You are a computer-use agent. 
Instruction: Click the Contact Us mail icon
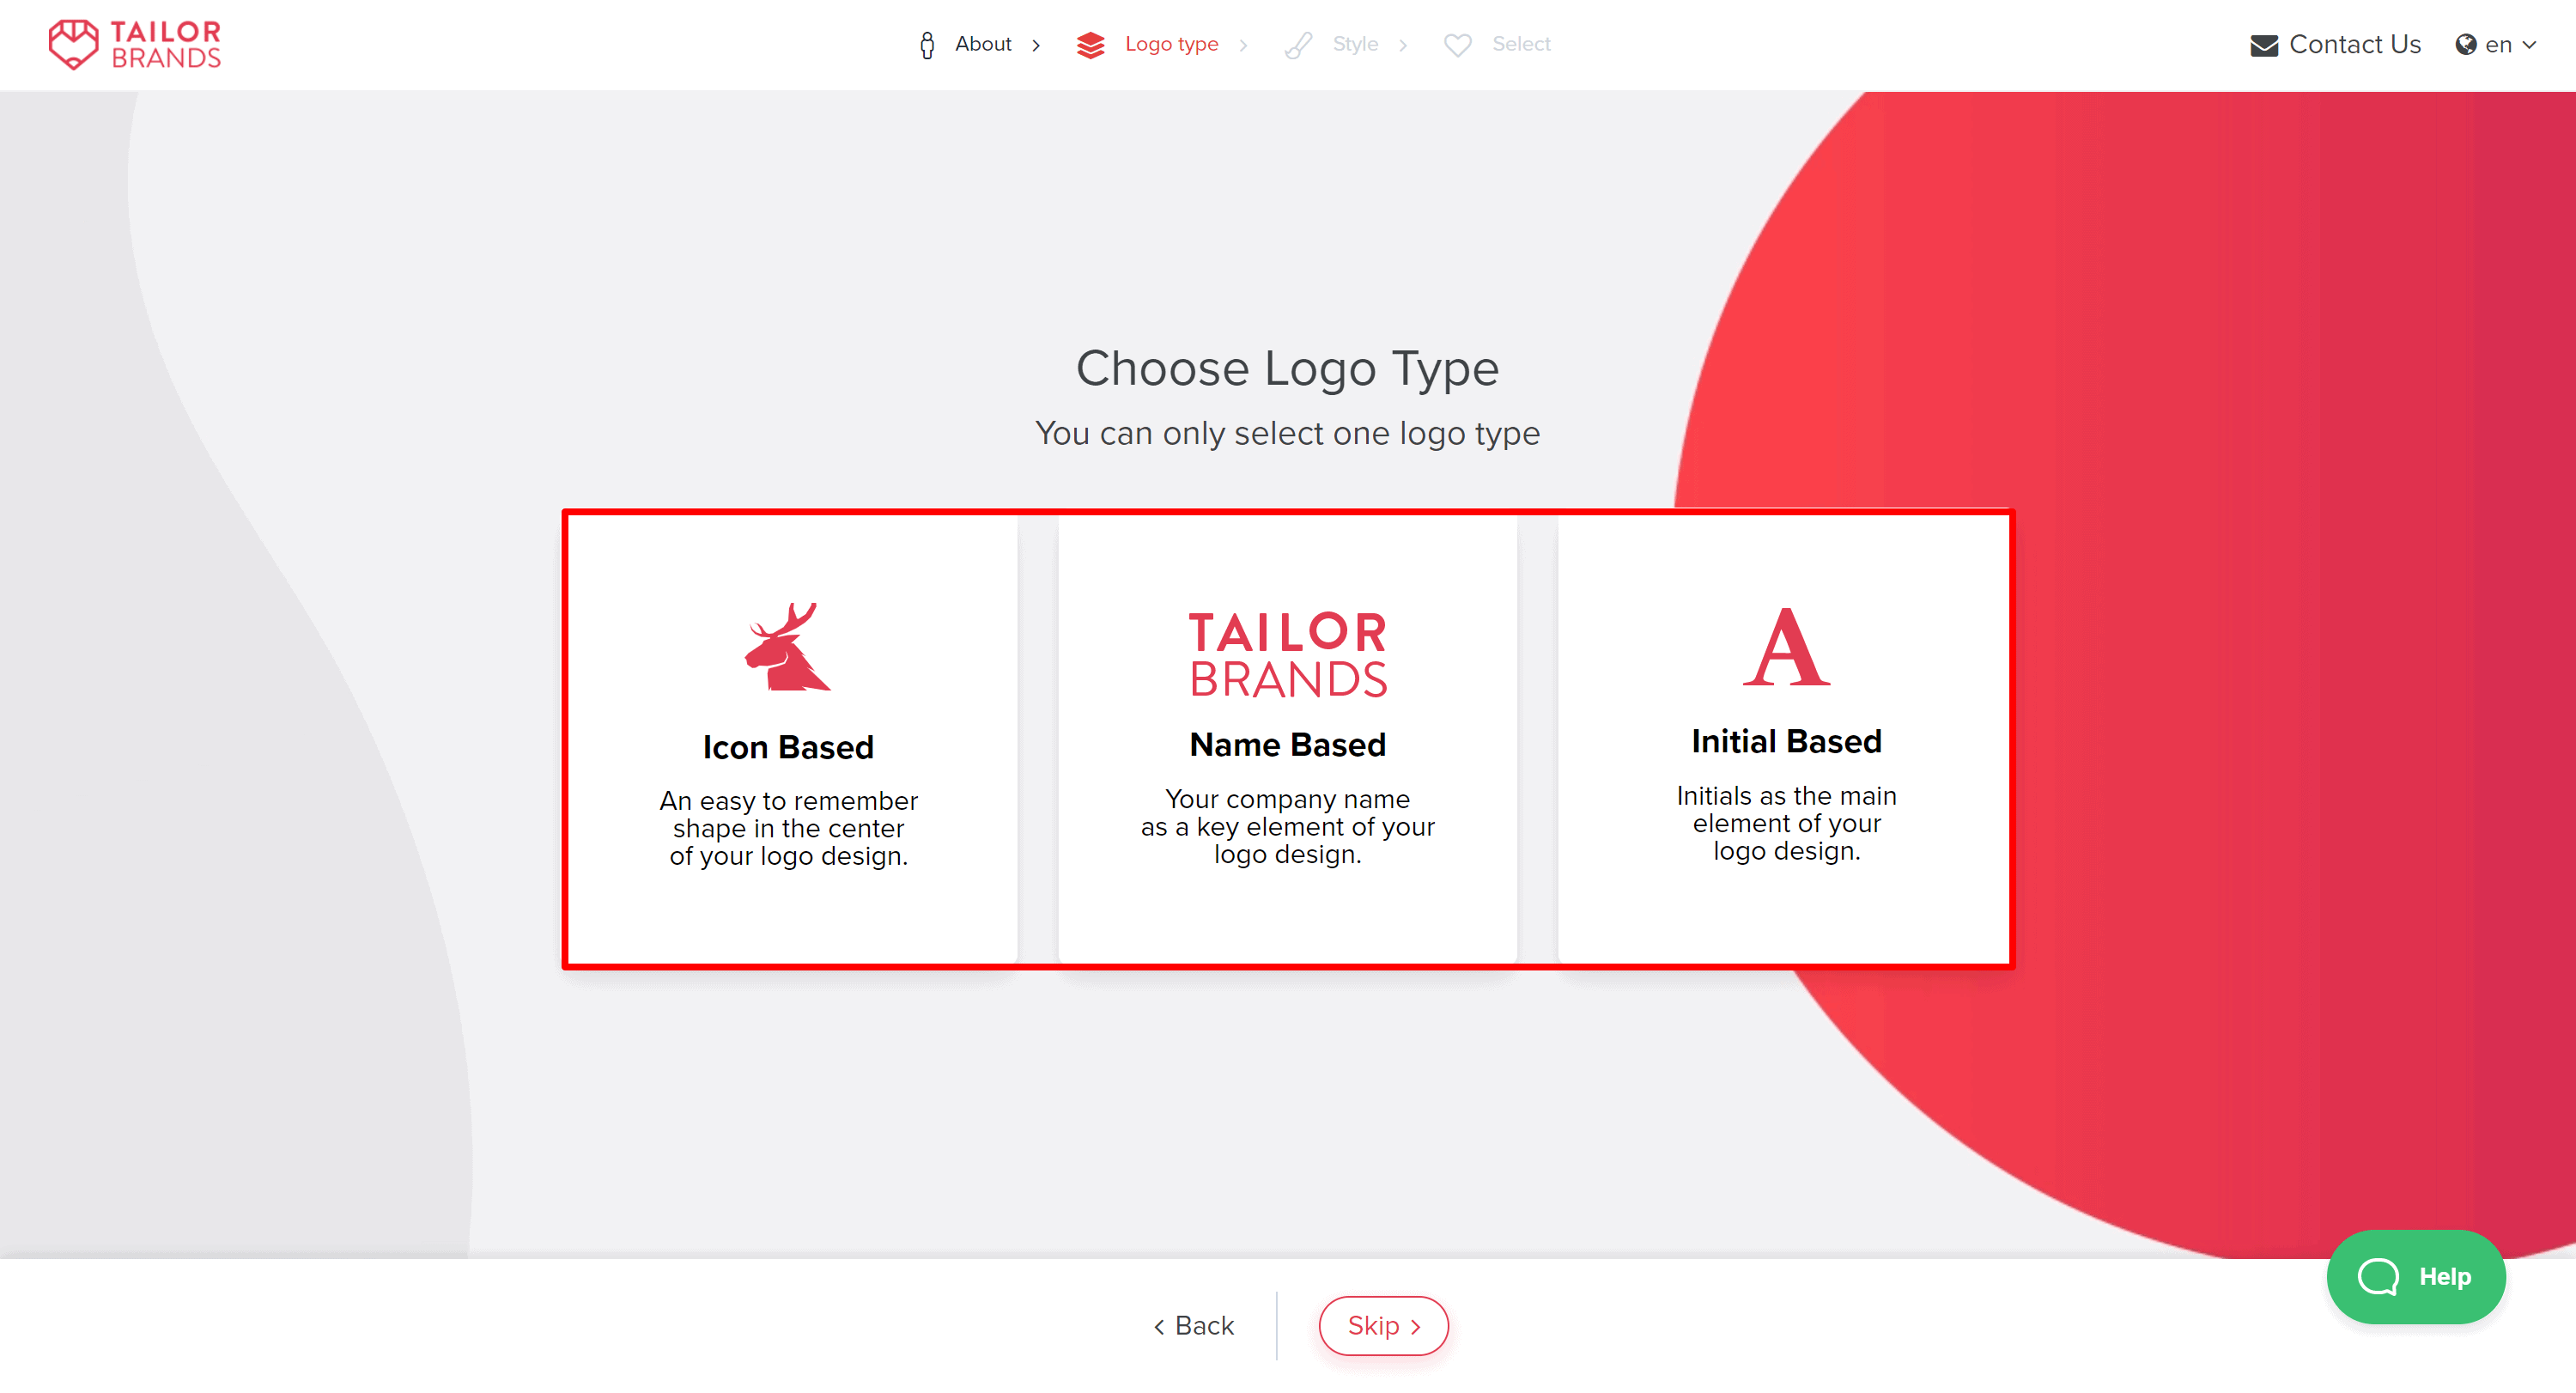[x=2260, y=45]
